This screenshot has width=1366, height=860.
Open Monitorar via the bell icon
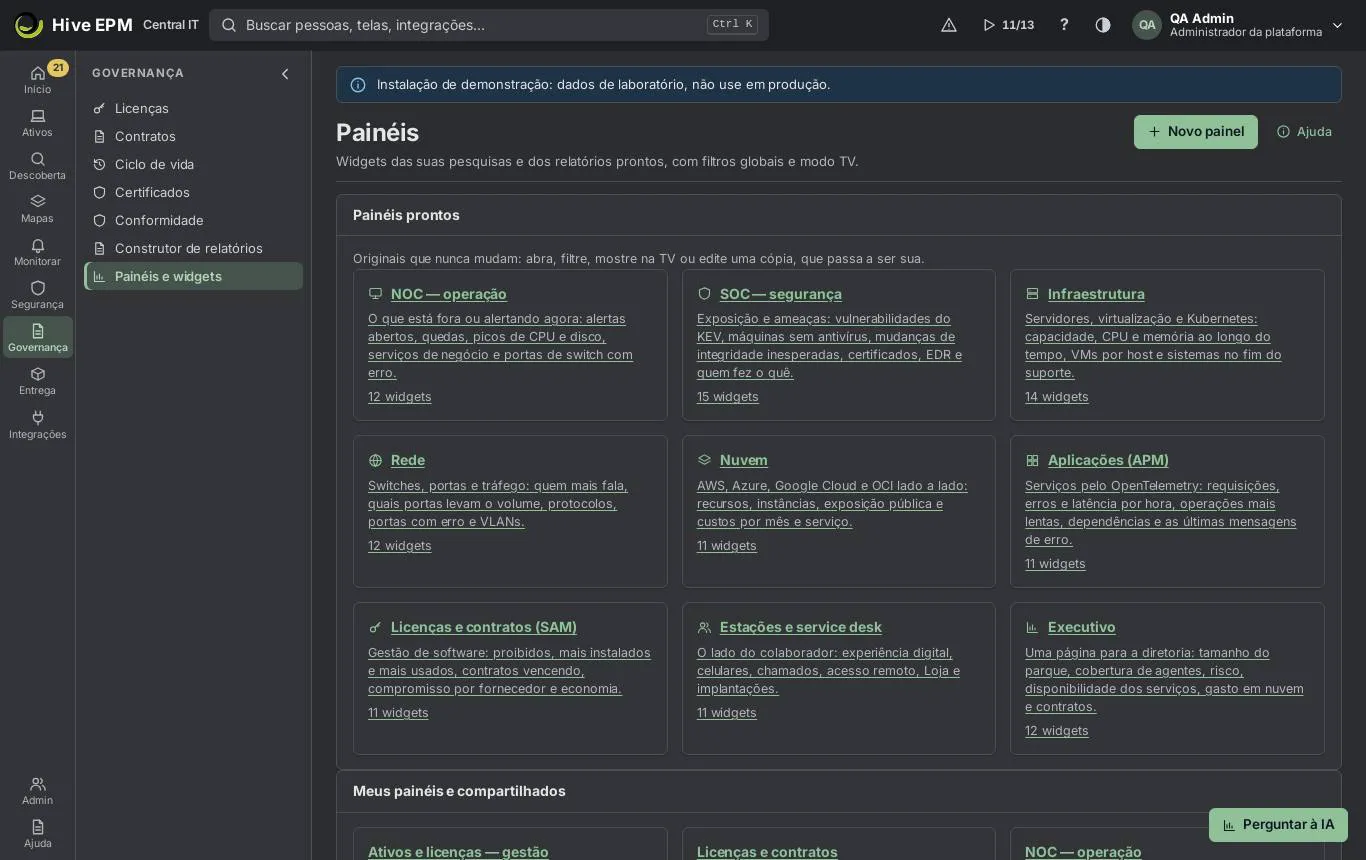point(38,252)
